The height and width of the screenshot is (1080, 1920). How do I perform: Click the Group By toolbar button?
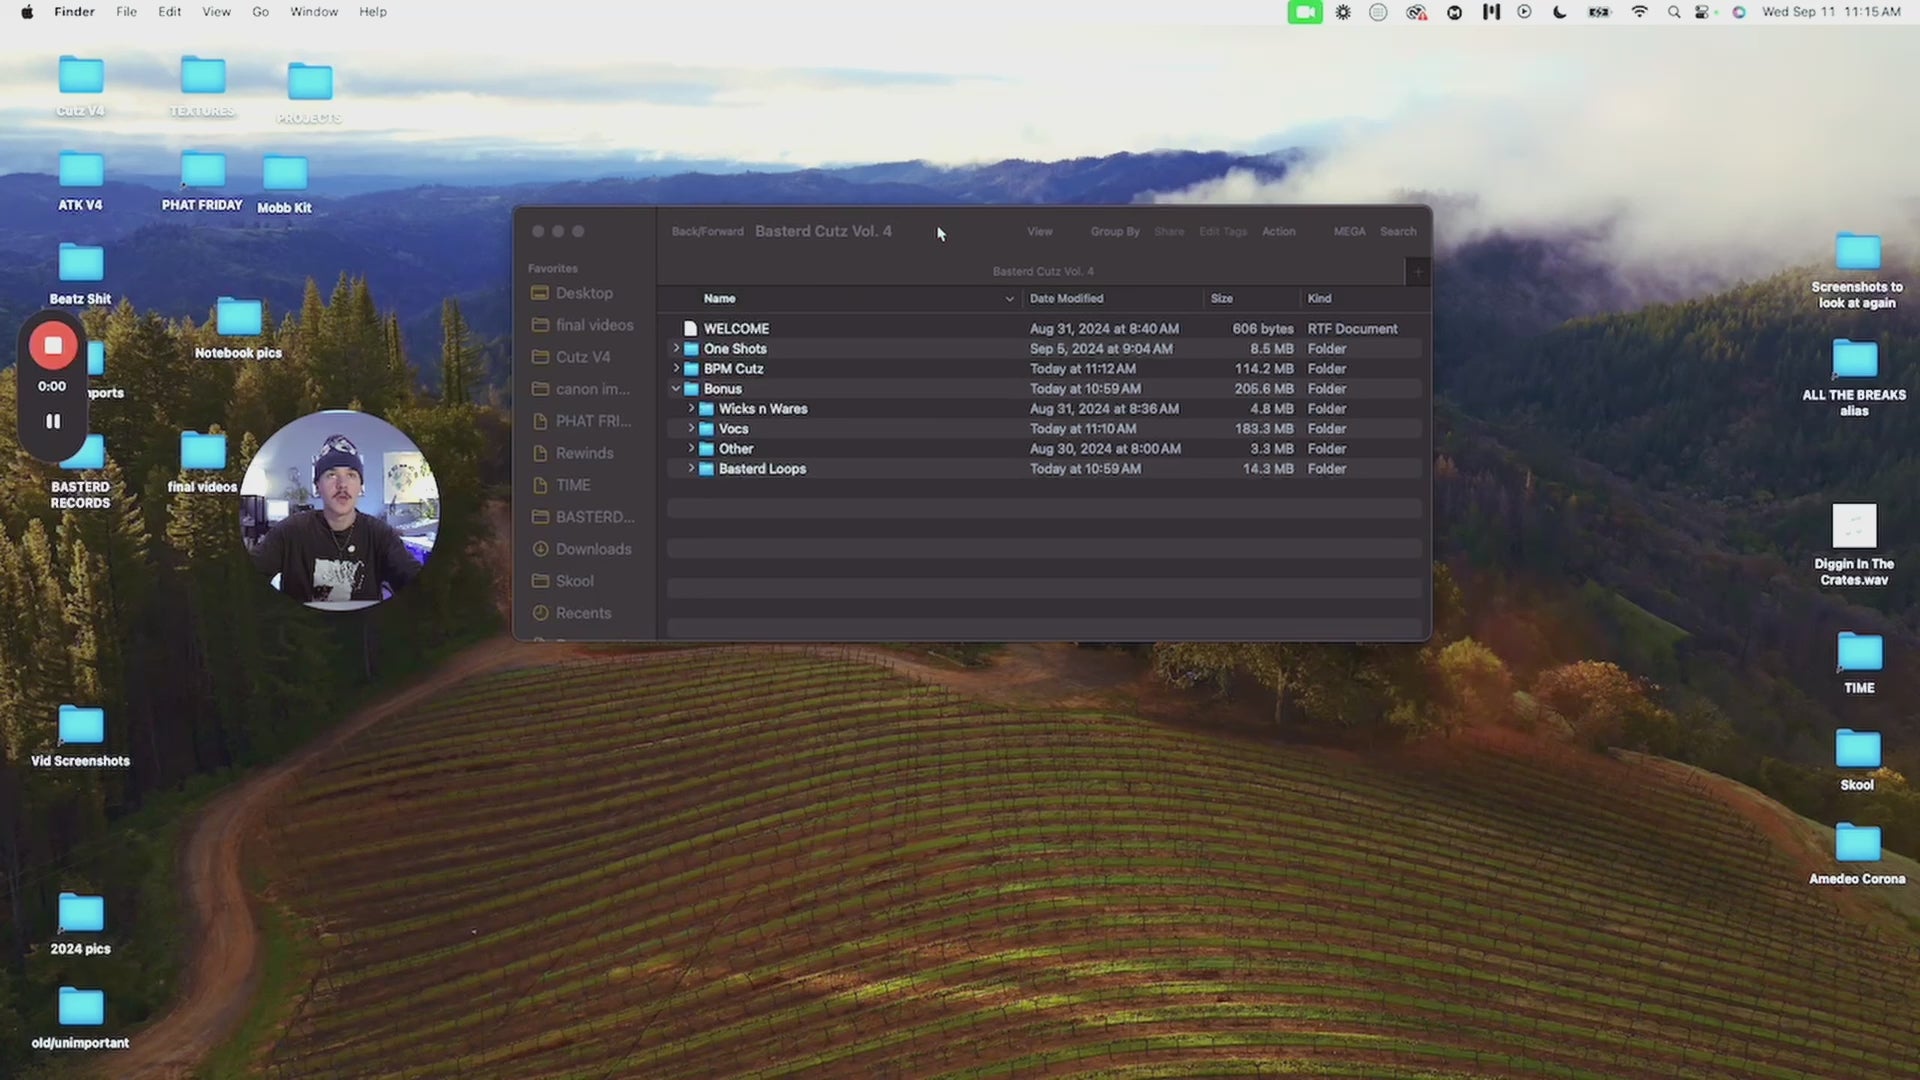pos(1114,231)
